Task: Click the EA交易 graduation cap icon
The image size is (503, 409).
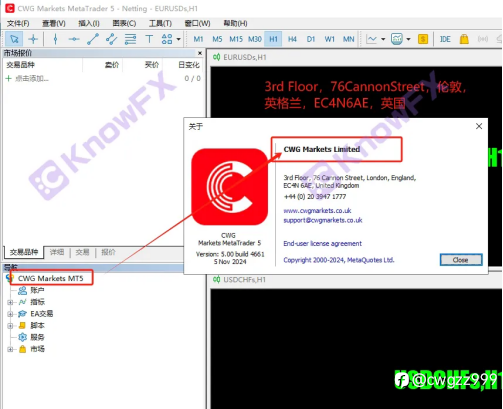Action: click(22, 314)
